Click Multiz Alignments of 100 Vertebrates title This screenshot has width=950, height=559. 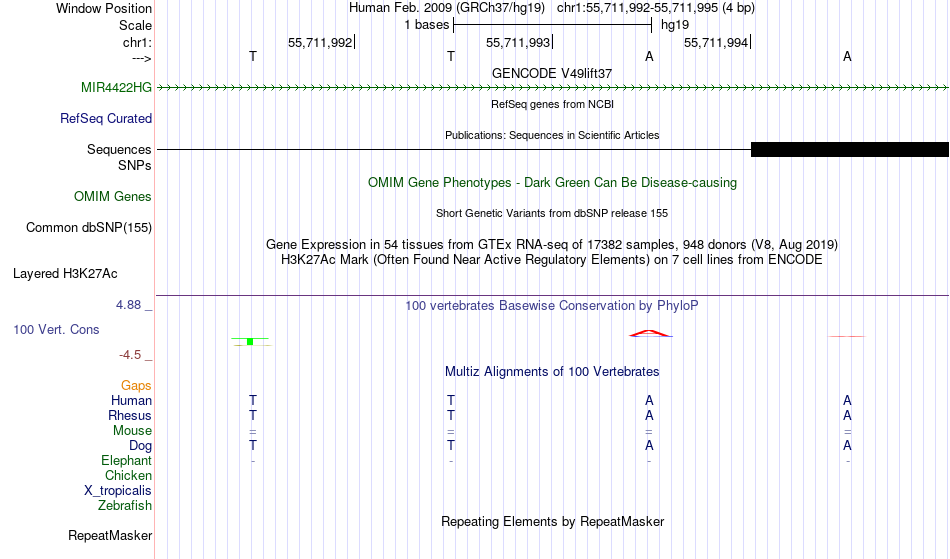[x=552, y=371]
